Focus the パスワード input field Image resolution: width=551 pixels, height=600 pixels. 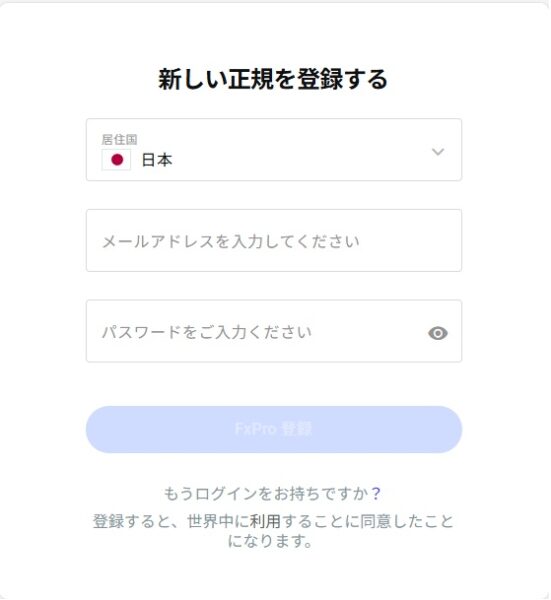pos(274,331)
